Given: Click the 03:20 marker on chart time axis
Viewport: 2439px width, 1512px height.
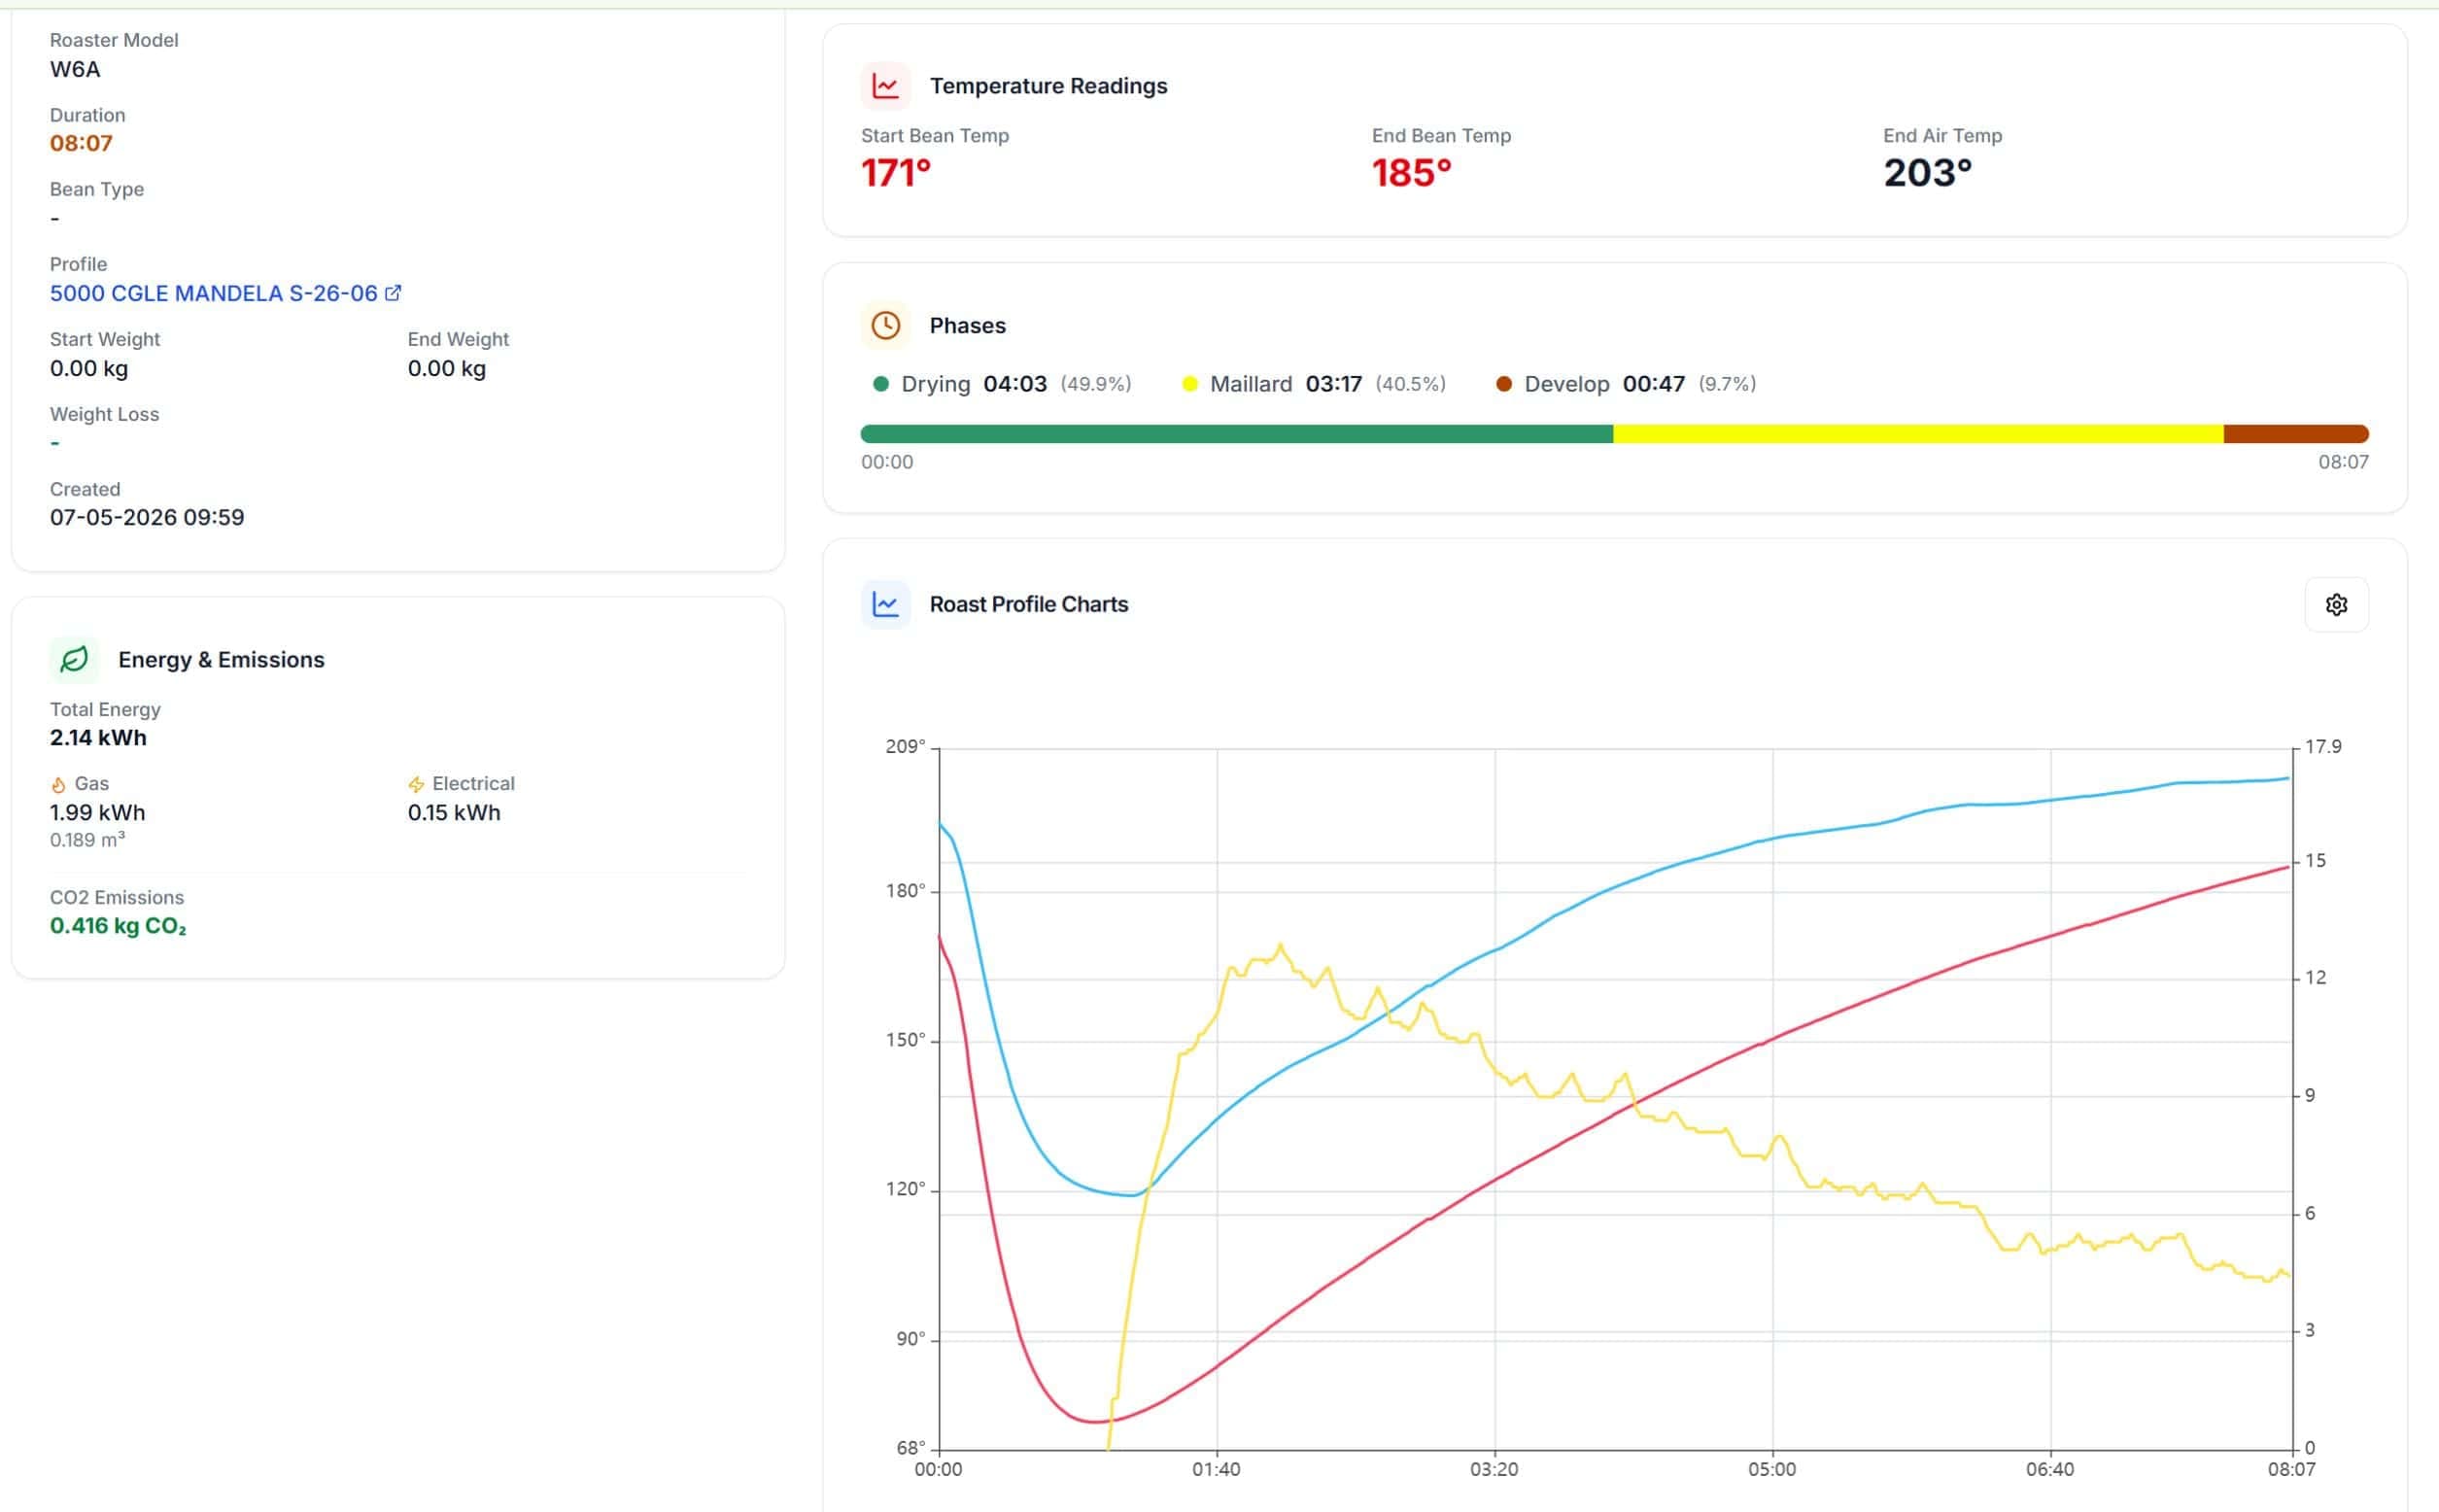Looking at the screenshot, I should coord(1494,1470).
